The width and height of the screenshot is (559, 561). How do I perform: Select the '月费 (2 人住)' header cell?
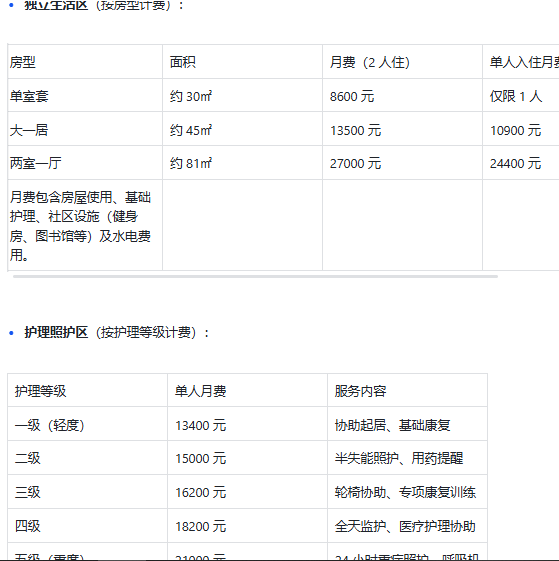402,62
